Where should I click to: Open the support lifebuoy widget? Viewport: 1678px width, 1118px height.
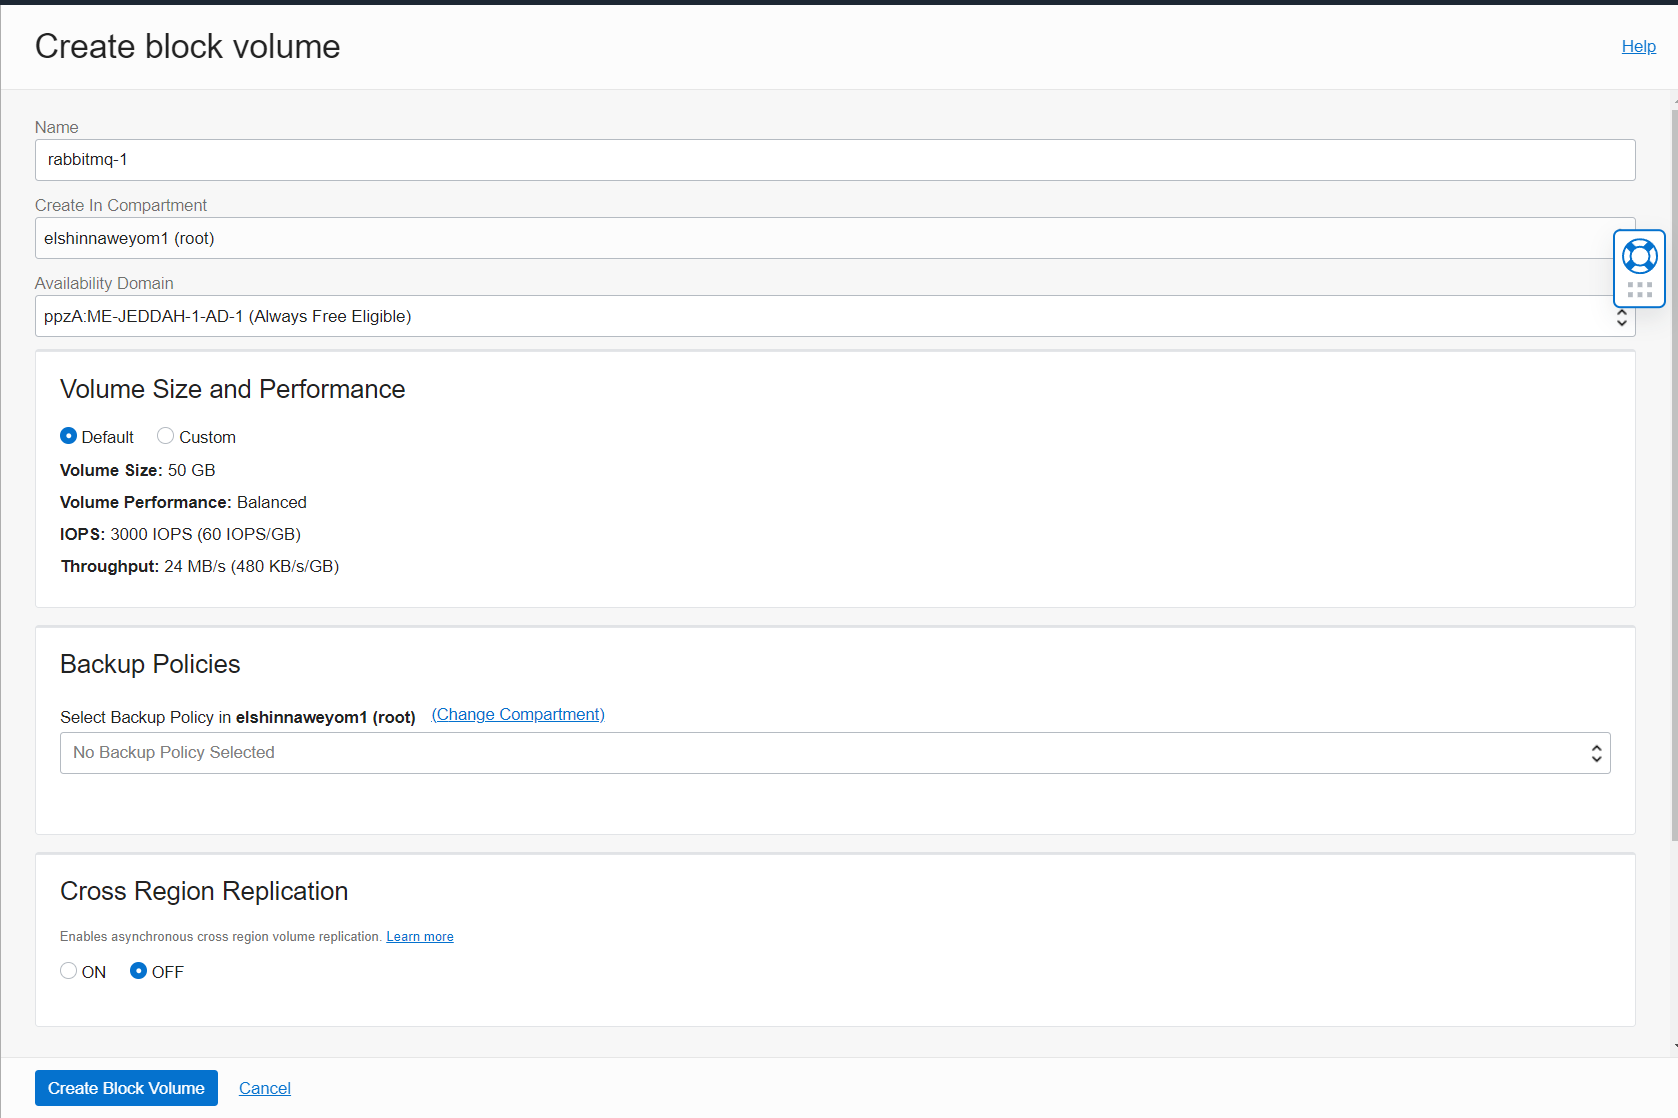pos(1639,256)
